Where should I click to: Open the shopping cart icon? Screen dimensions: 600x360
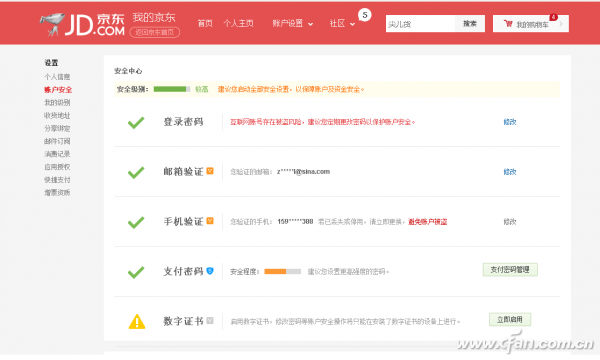[x=508, y=24]
